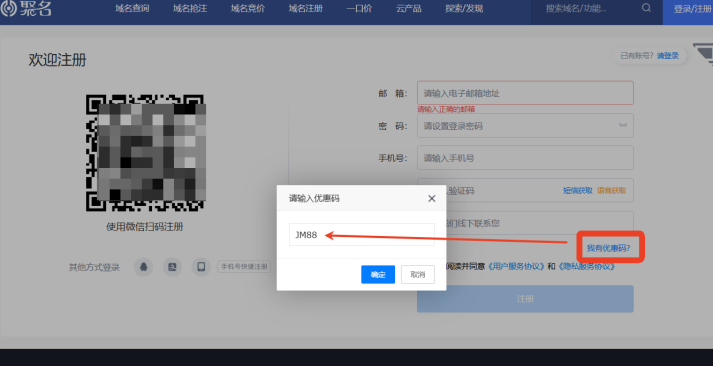713x366 pixels.
Task: Open the 云产品 menu
Action: point(408,9)
